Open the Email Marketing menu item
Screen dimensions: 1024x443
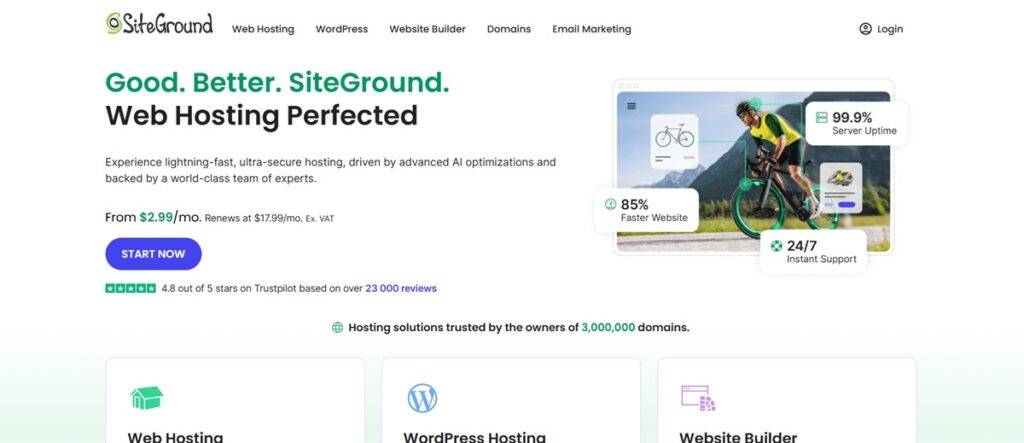pyautogui.click(x=592, y=29)
